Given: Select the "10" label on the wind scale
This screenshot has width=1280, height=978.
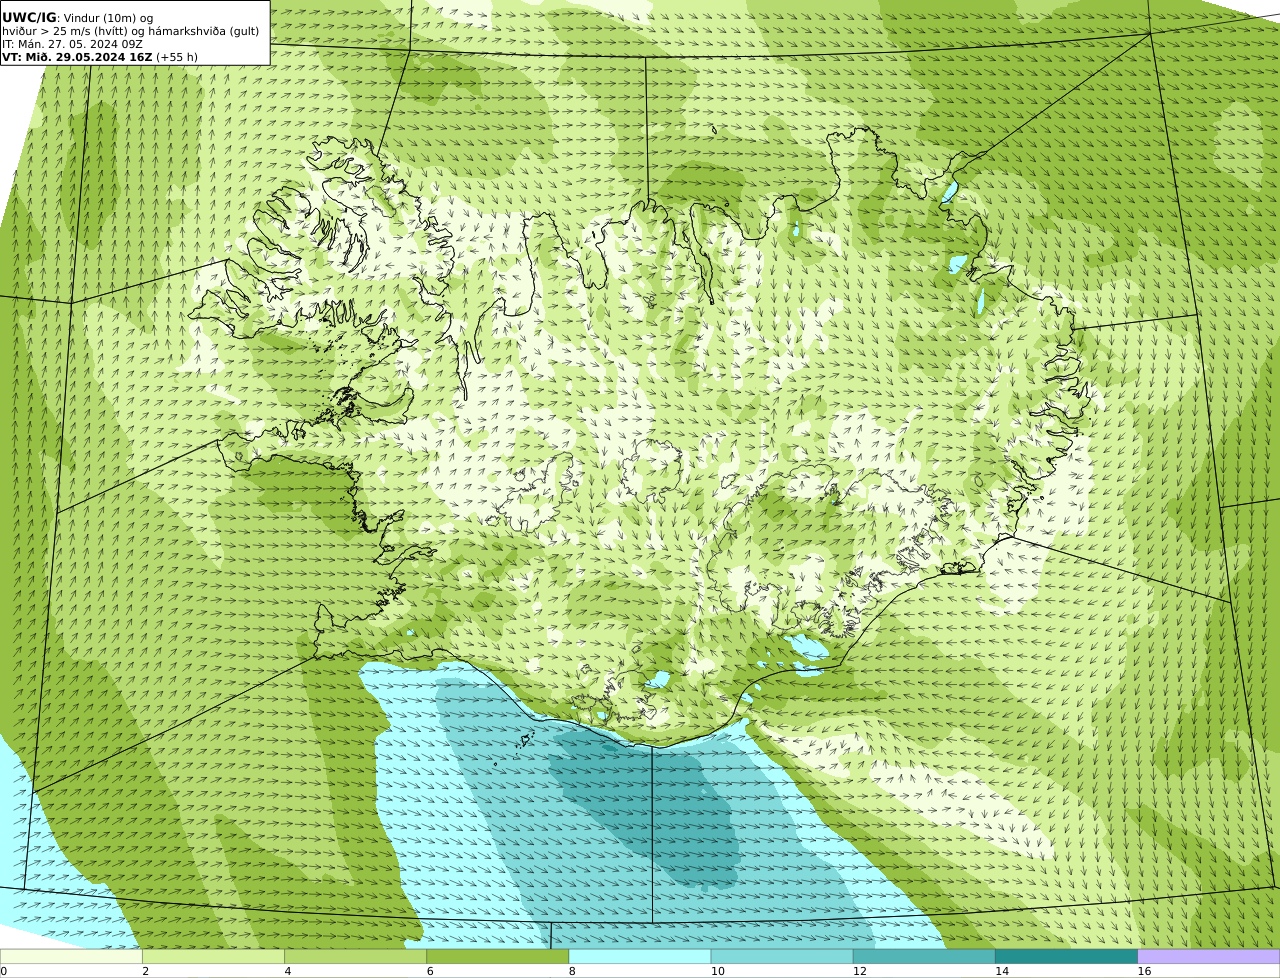Looking at the screenshot, I should click(x=718, y=971).
